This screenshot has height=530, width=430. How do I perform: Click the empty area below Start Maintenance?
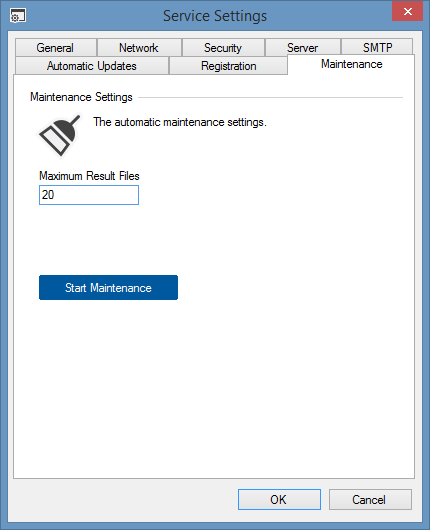click(x=214, y=389)
